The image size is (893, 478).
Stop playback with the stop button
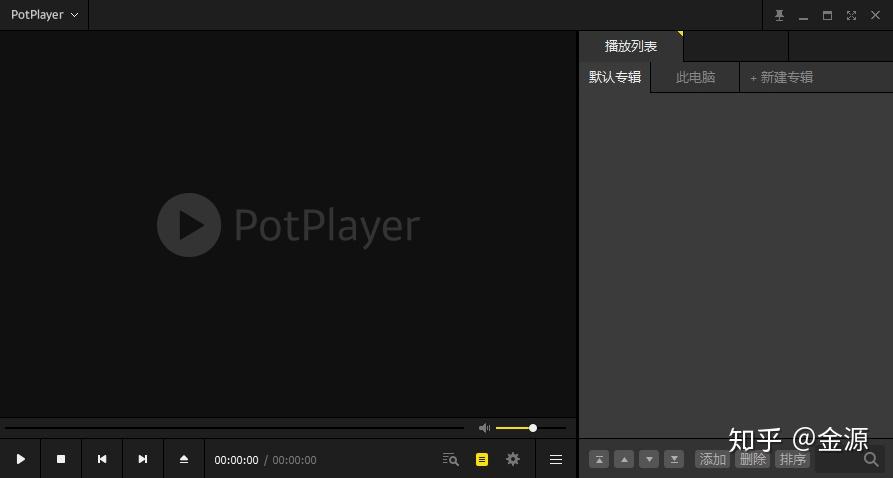point(61,459)
